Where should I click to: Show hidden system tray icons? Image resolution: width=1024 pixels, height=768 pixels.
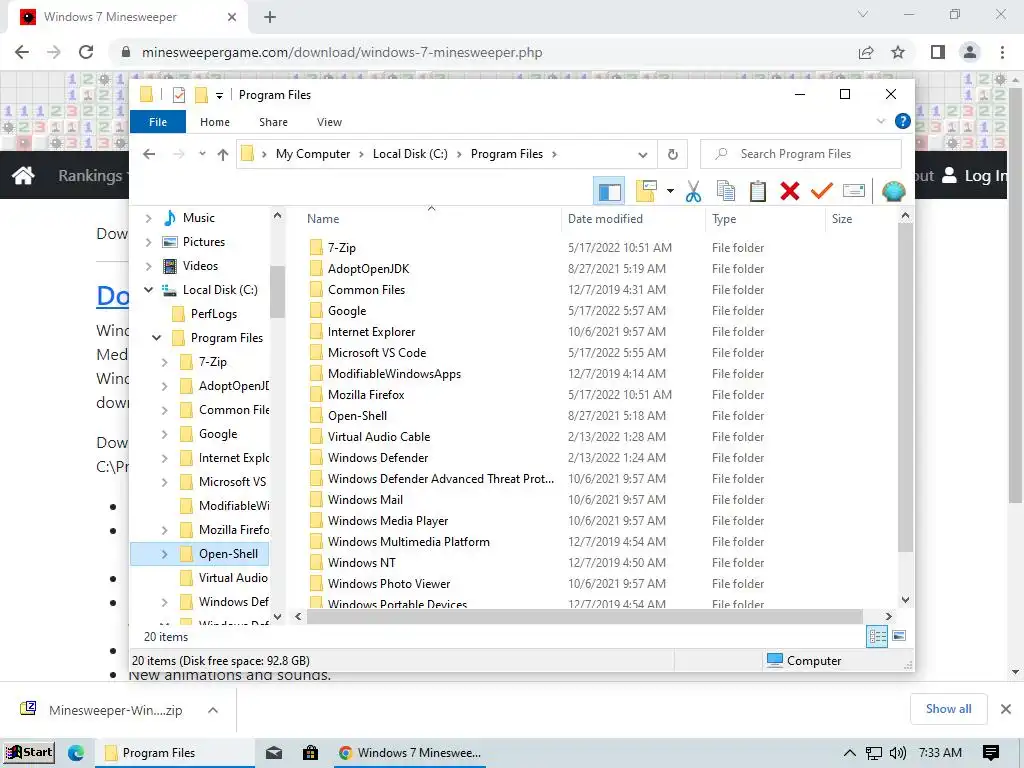(x=849, y=753)
